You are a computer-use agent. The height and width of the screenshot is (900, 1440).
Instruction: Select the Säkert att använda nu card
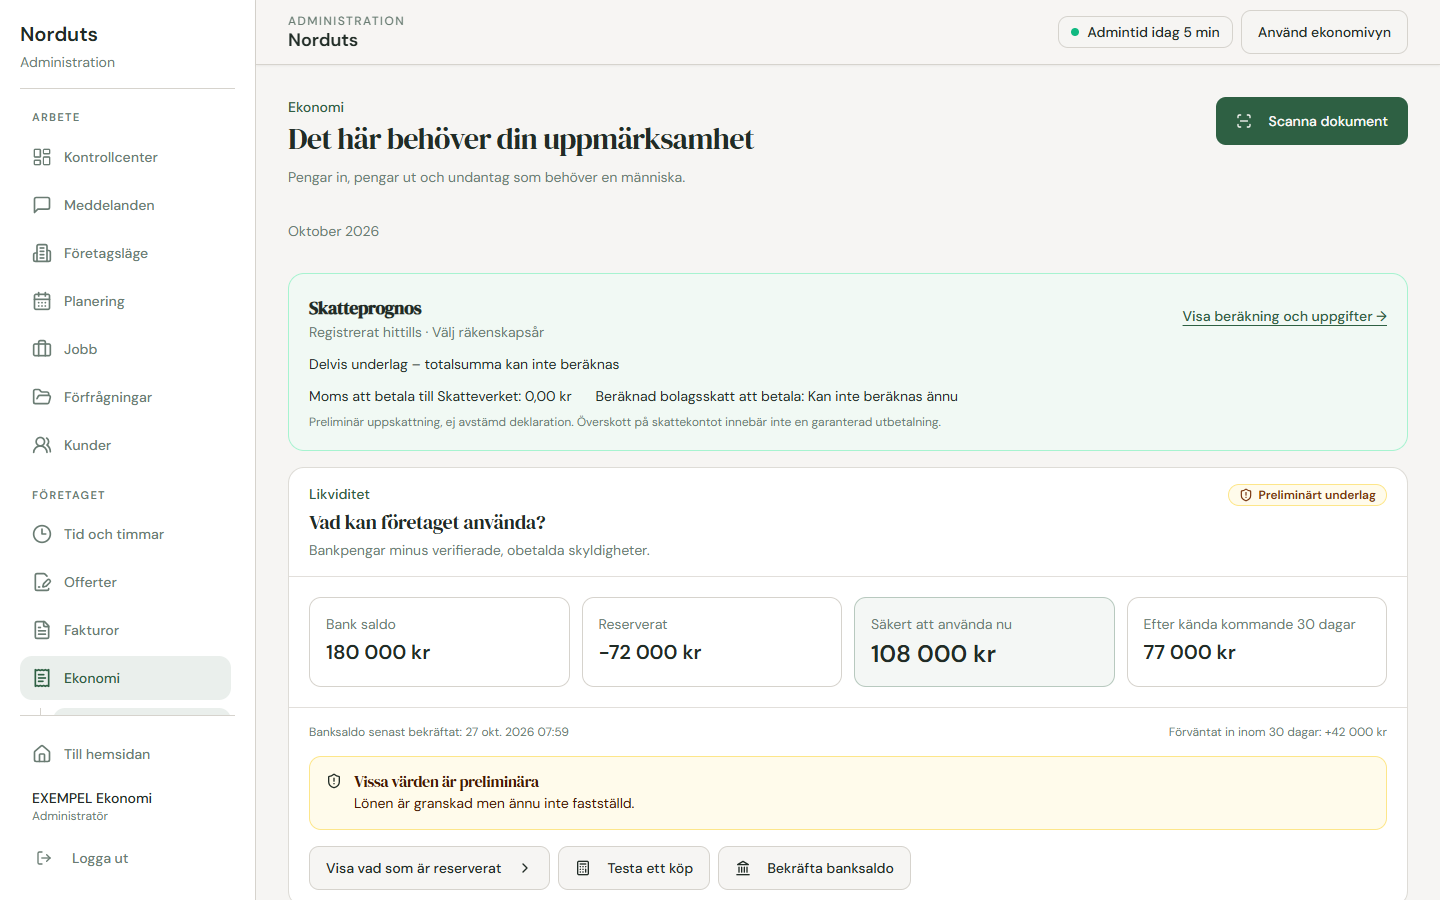pos(984,642)
